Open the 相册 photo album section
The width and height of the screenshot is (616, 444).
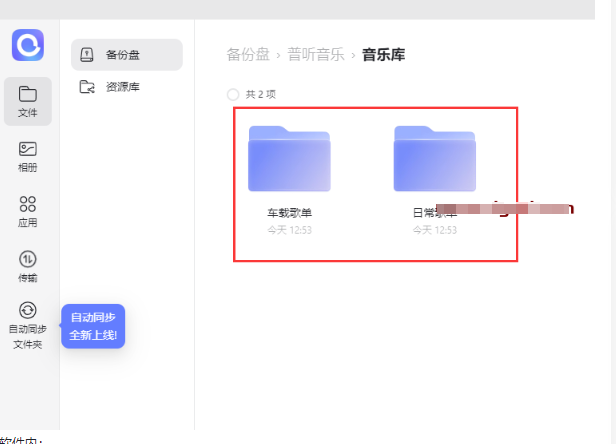[x=28, y=156]
